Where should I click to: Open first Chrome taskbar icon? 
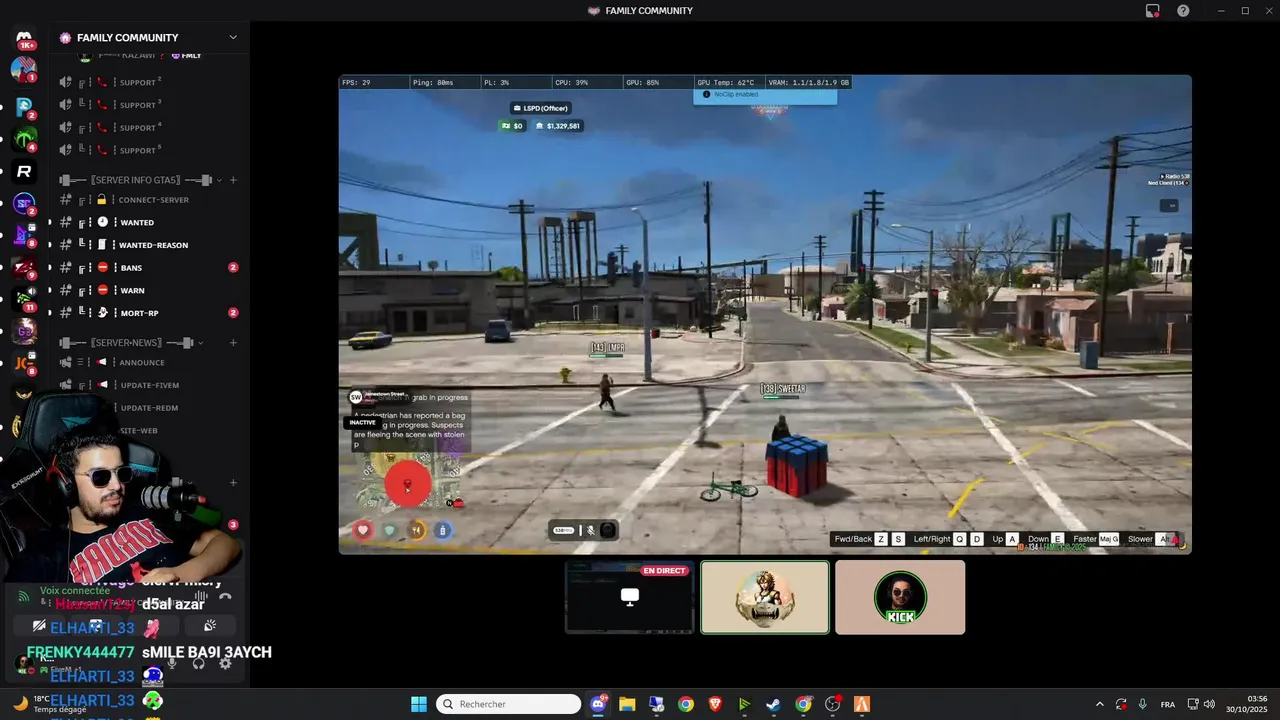pyautogui.click(x=686, y=704)
